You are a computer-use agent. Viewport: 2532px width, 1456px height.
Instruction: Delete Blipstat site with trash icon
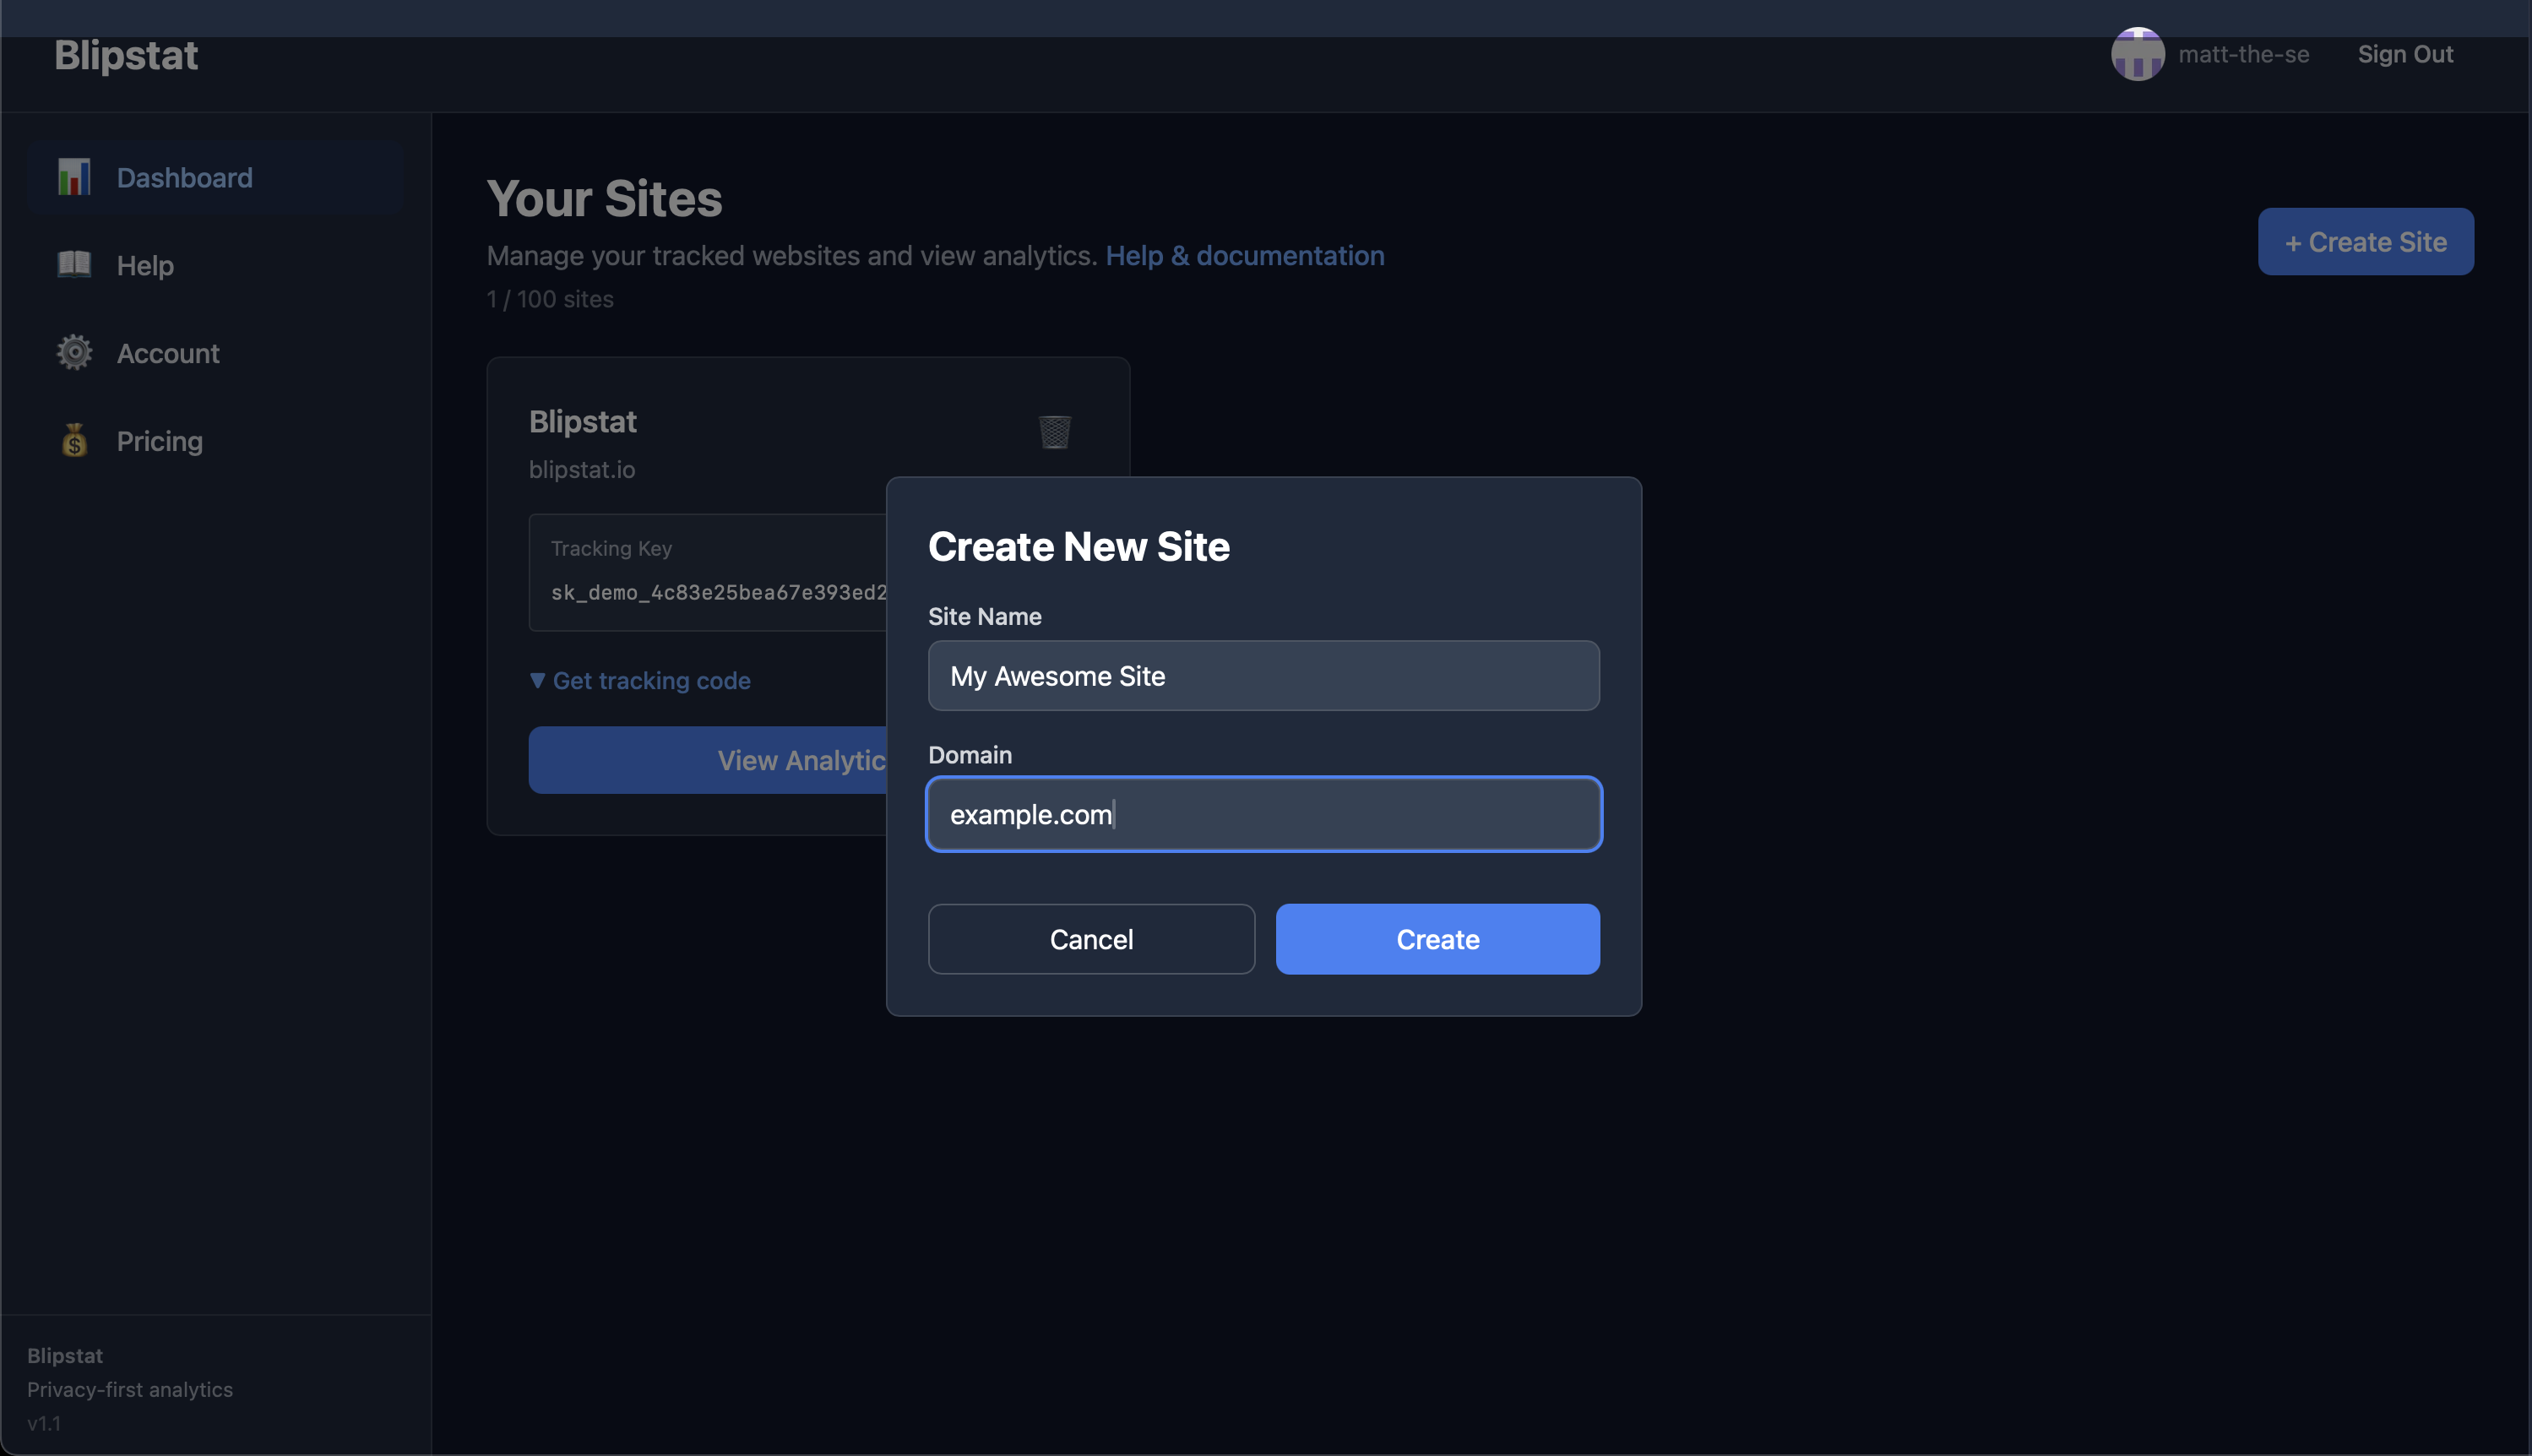[x=1054, y=432]
